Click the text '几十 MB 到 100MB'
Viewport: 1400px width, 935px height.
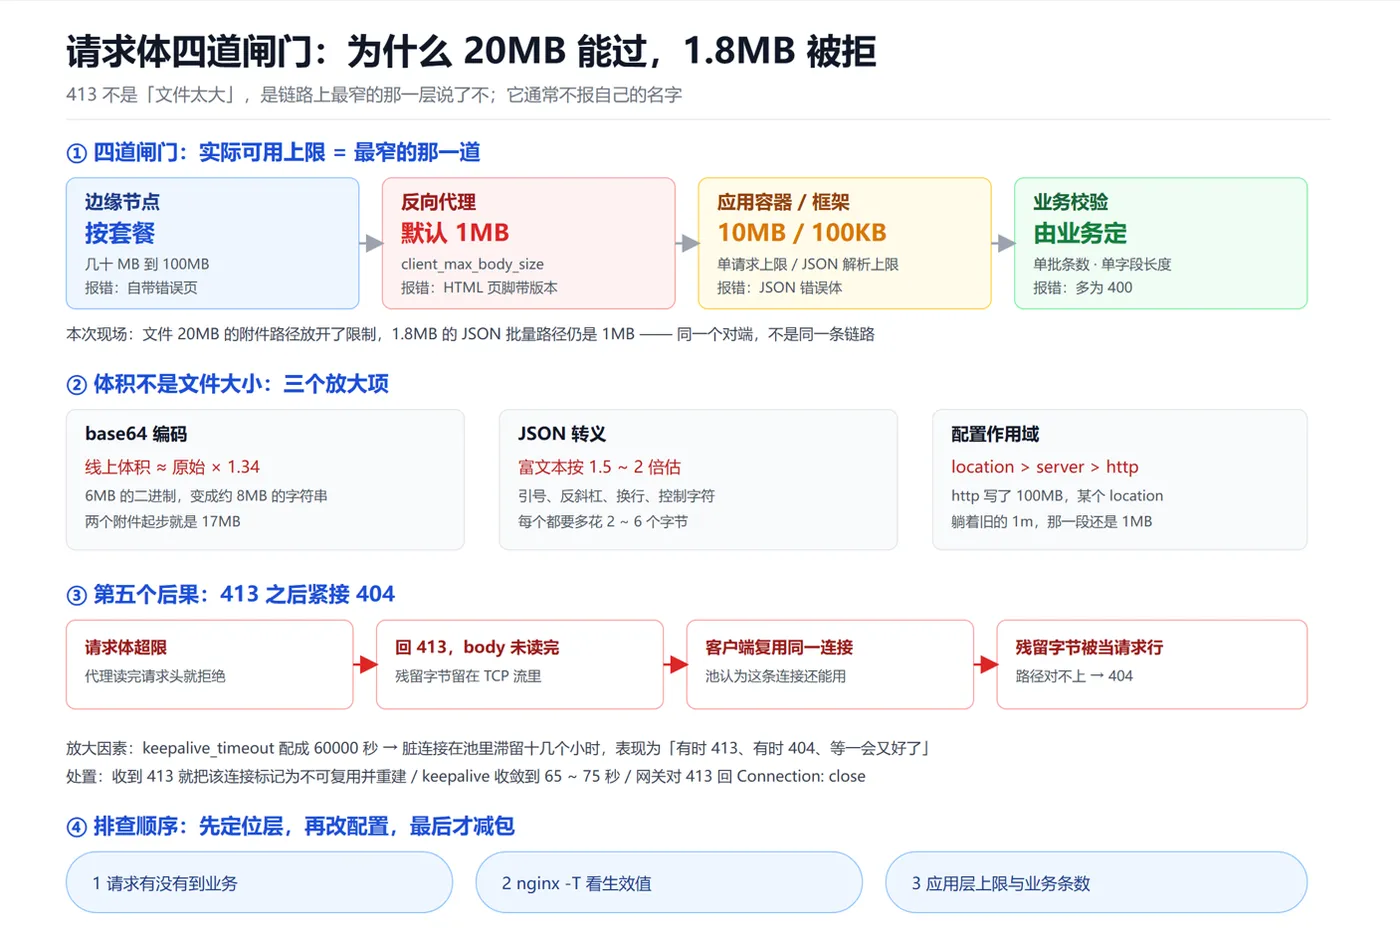point(147,264)
